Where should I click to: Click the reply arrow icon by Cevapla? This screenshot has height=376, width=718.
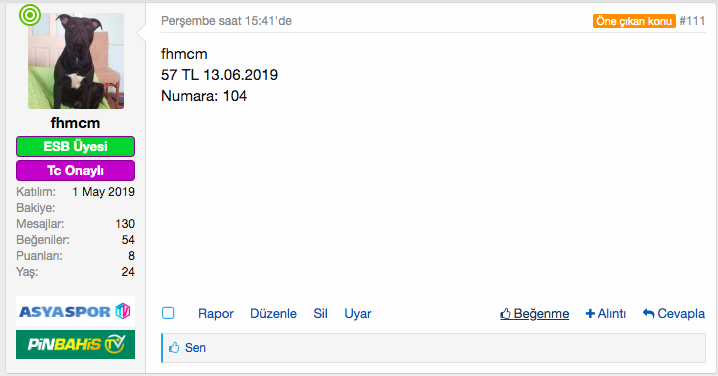click(648, 313)
